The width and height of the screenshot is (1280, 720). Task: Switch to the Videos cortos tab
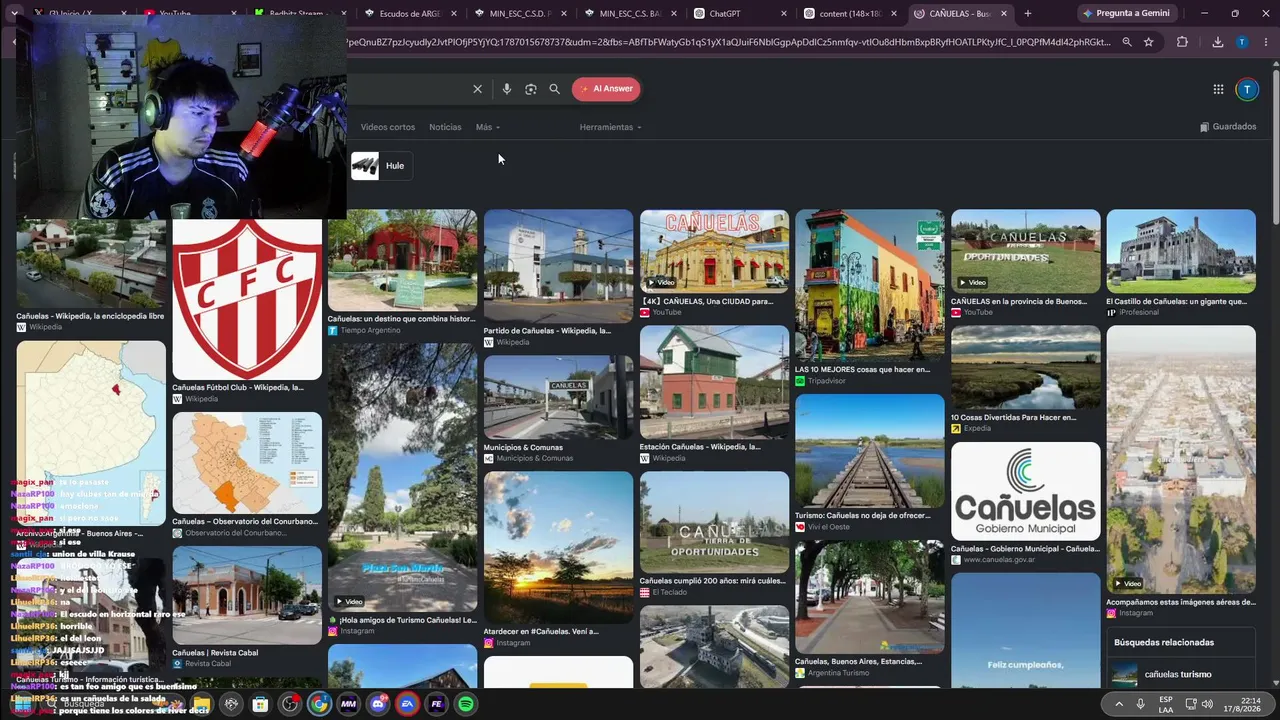pyautogui.click(x=388, y=127)
